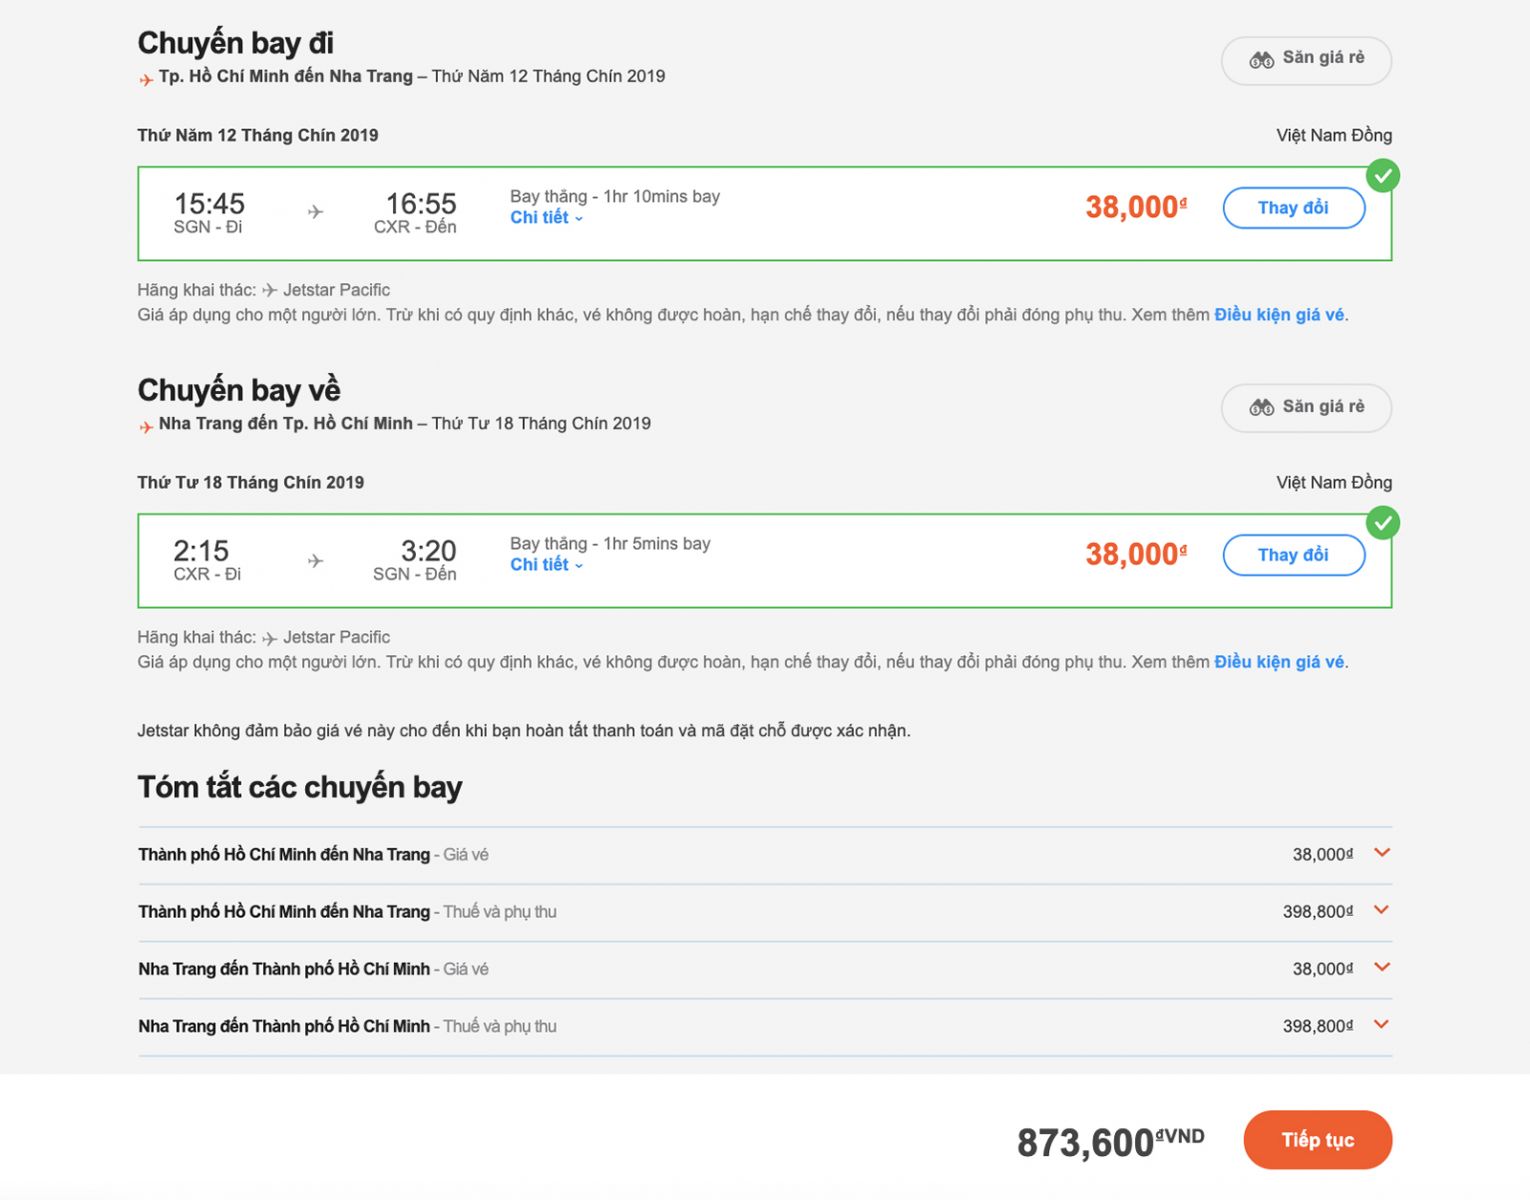Click green checkmark on return flight card
The image size is (1530, 1200).
pyautogui.click(x=1383, y=523)
